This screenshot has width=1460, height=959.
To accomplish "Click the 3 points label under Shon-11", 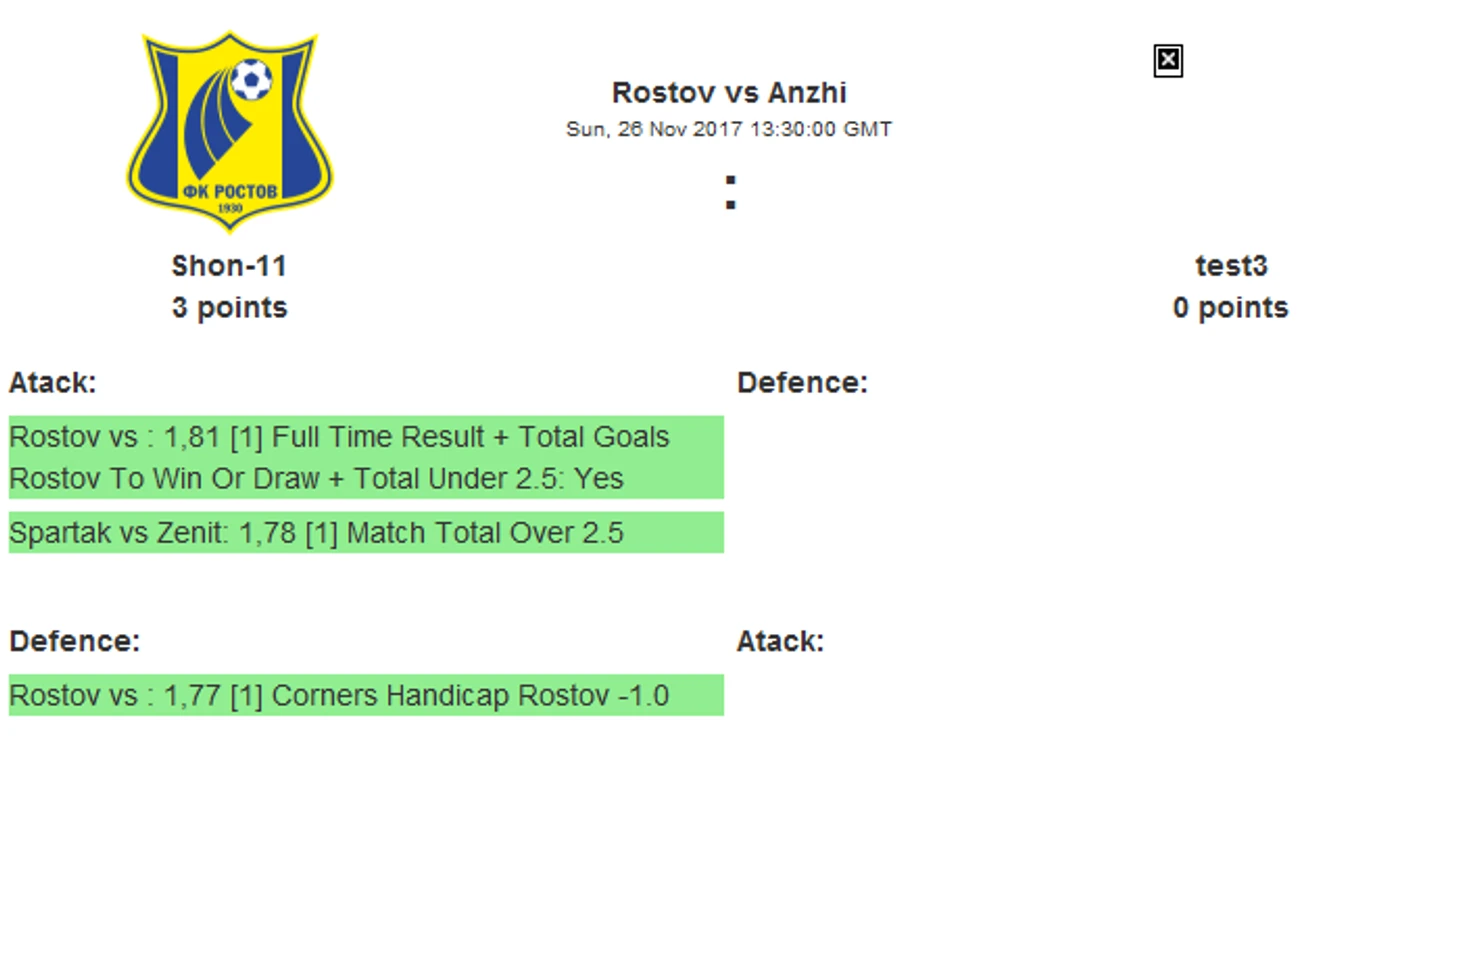I will click(x=229, y=308).
